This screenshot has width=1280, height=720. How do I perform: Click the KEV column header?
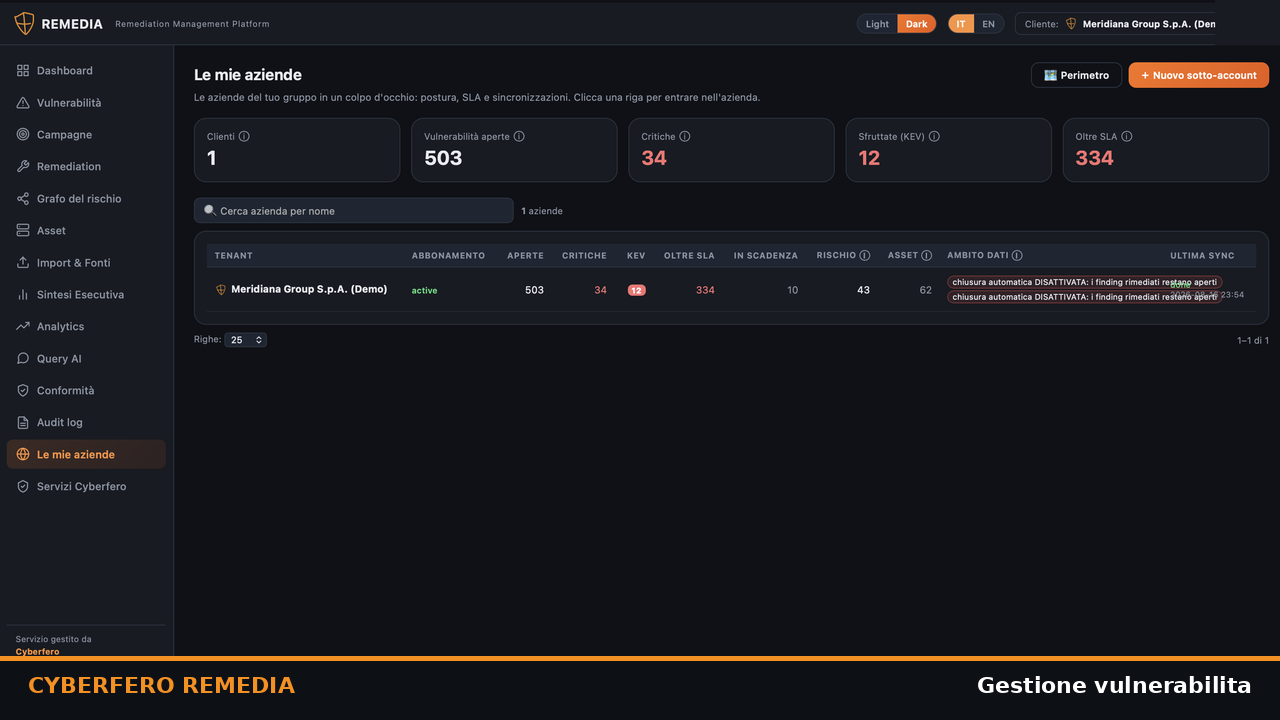(x=636, y=256)
